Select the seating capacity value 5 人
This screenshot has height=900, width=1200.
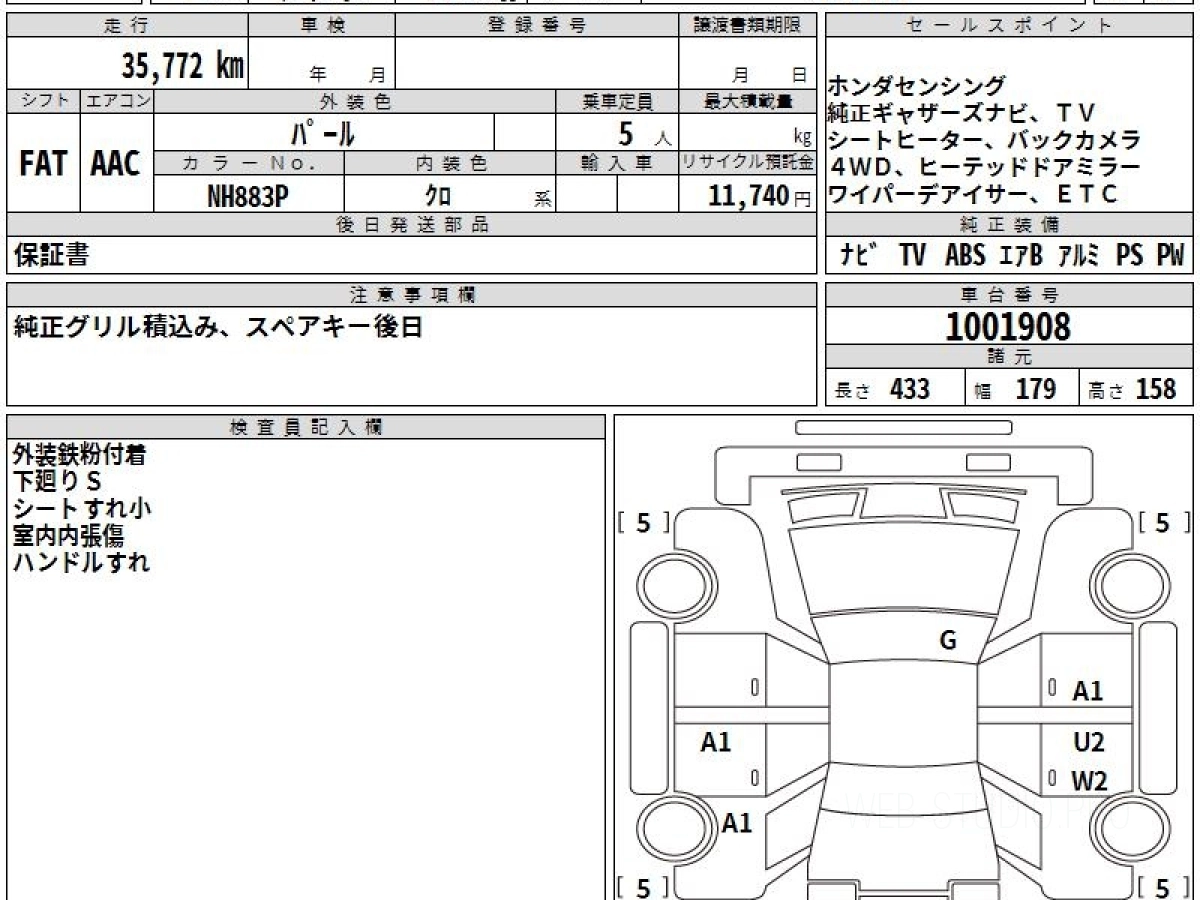click(x=645, y=133)
